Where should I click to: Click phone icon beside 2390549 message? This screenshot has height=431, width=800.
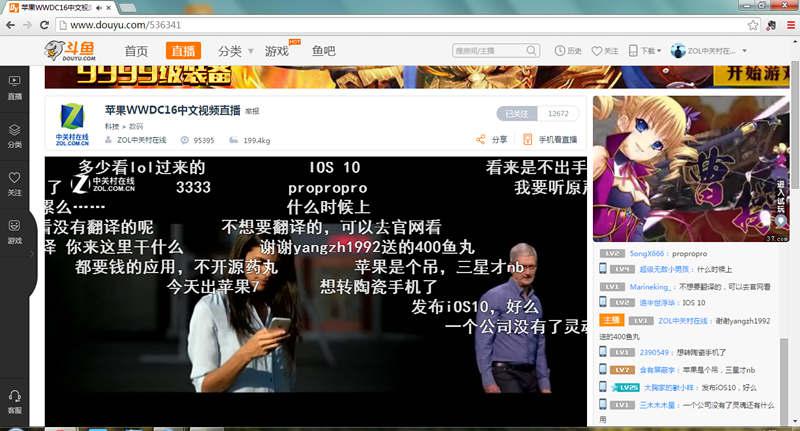pyautogui.click(x=603, y=352)
